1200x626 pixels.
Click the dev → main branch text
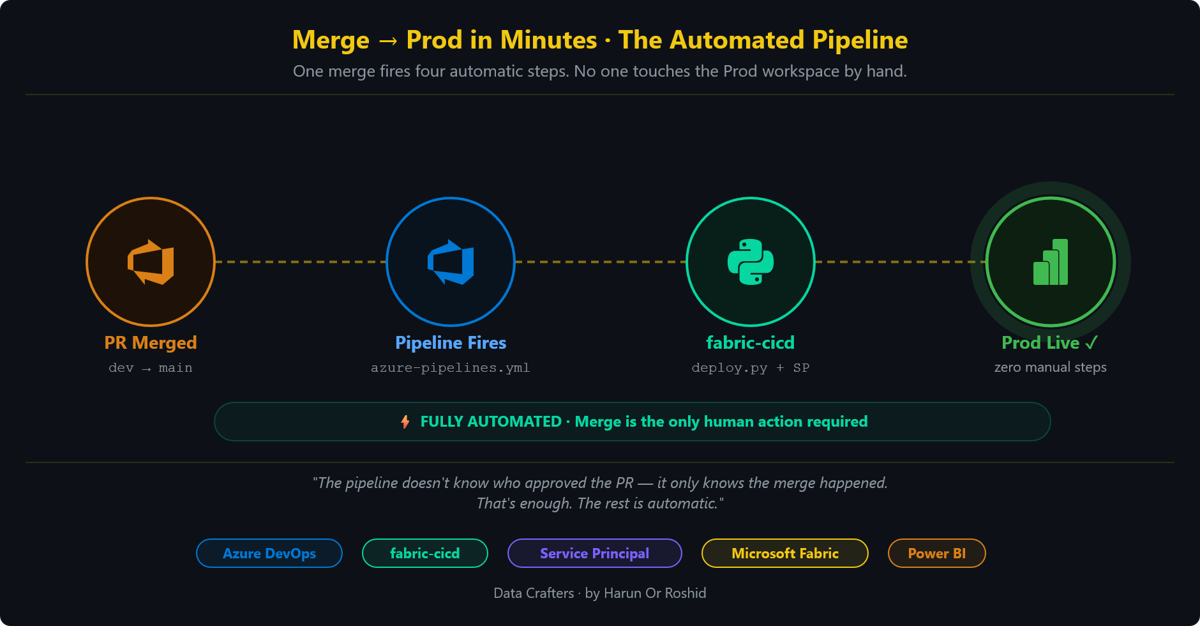pos(151,368)
